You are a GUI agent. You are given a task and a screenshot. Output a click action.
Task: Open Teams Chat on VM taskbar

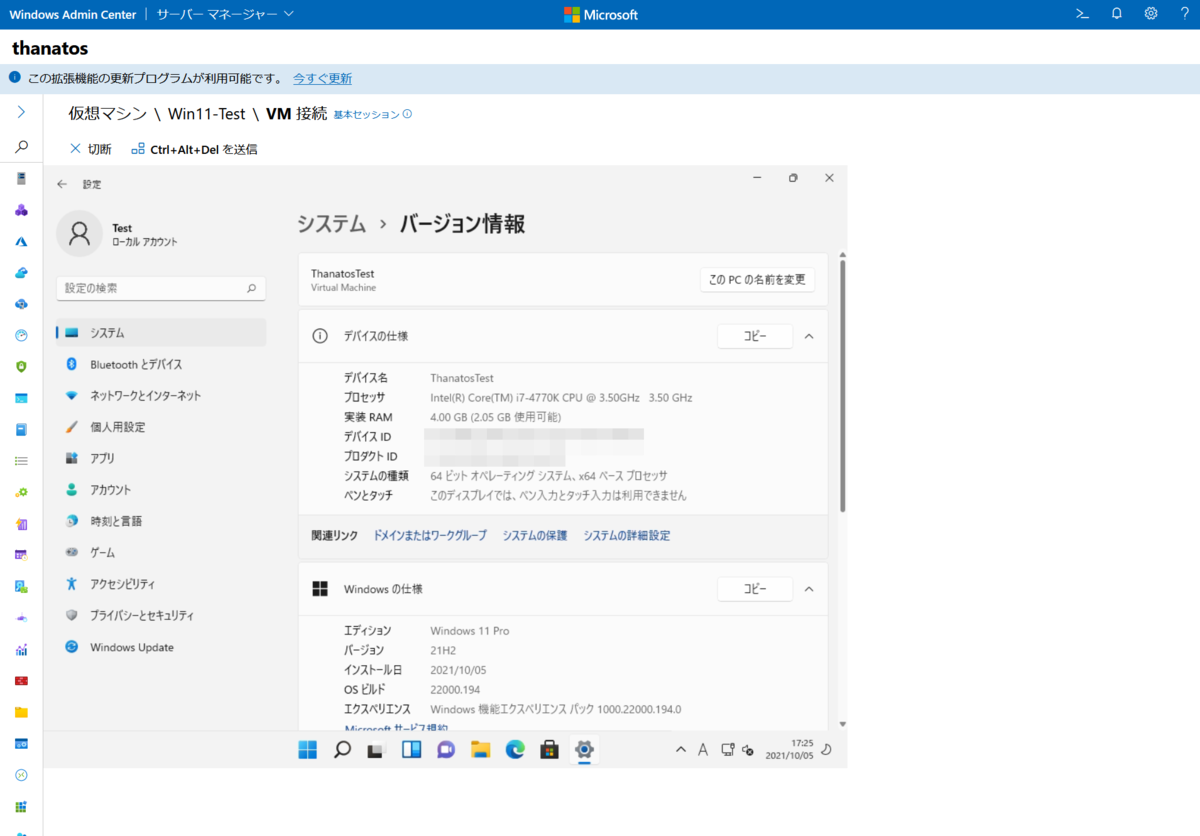(446, 750)
